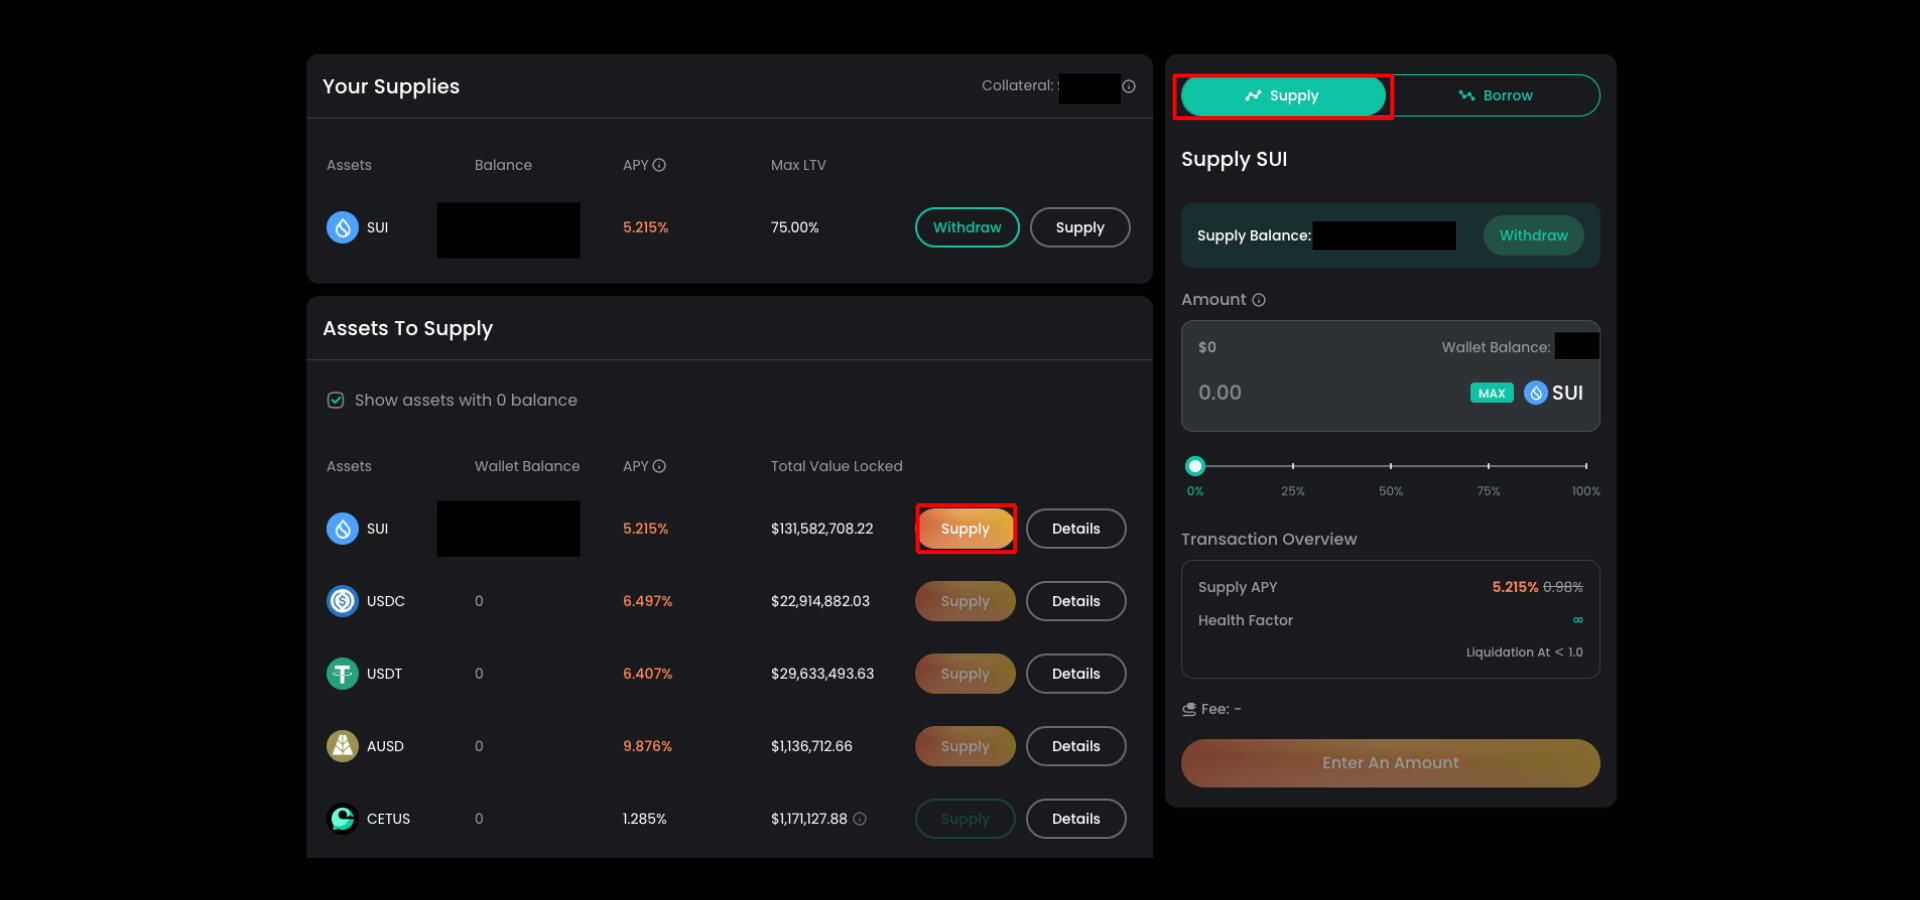Click AUSD total value locked $1,136,712.66
Viewport: 1920px width, 900px height.
(811, 746)
